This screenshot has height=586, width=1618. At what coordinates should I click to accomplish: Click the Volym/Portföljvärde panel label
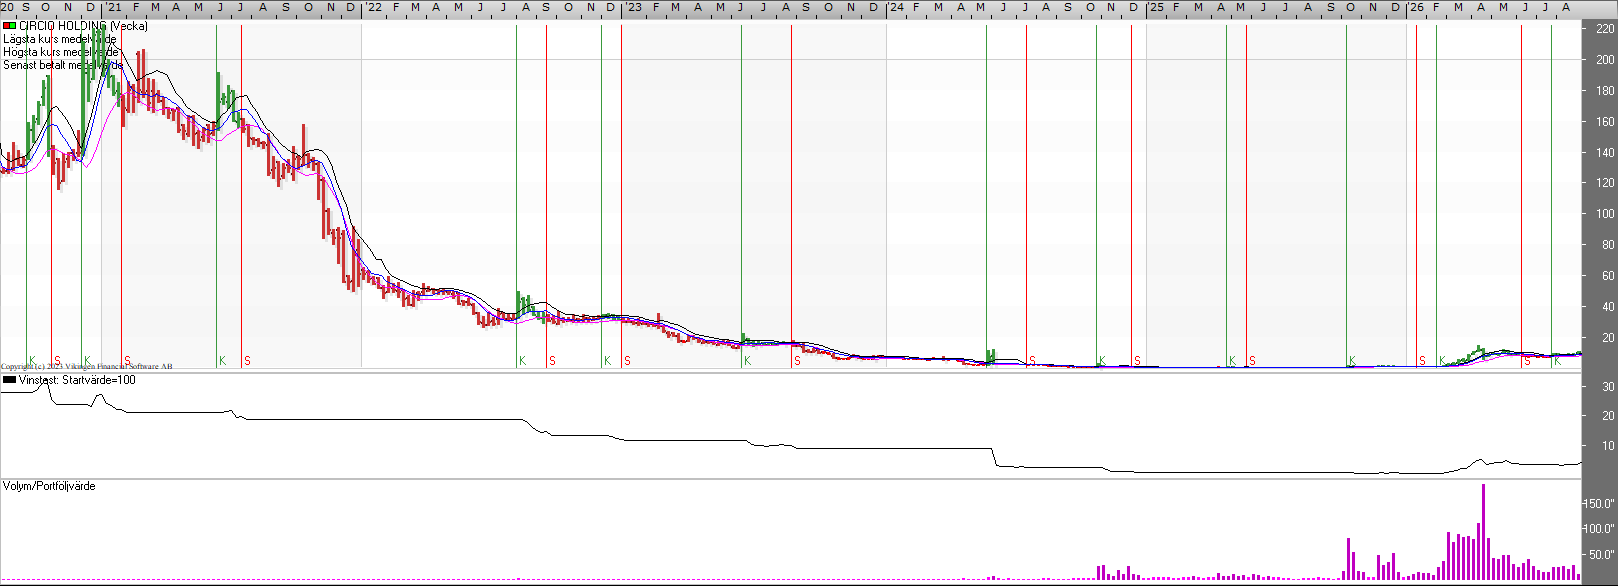[x=49, y=486]
